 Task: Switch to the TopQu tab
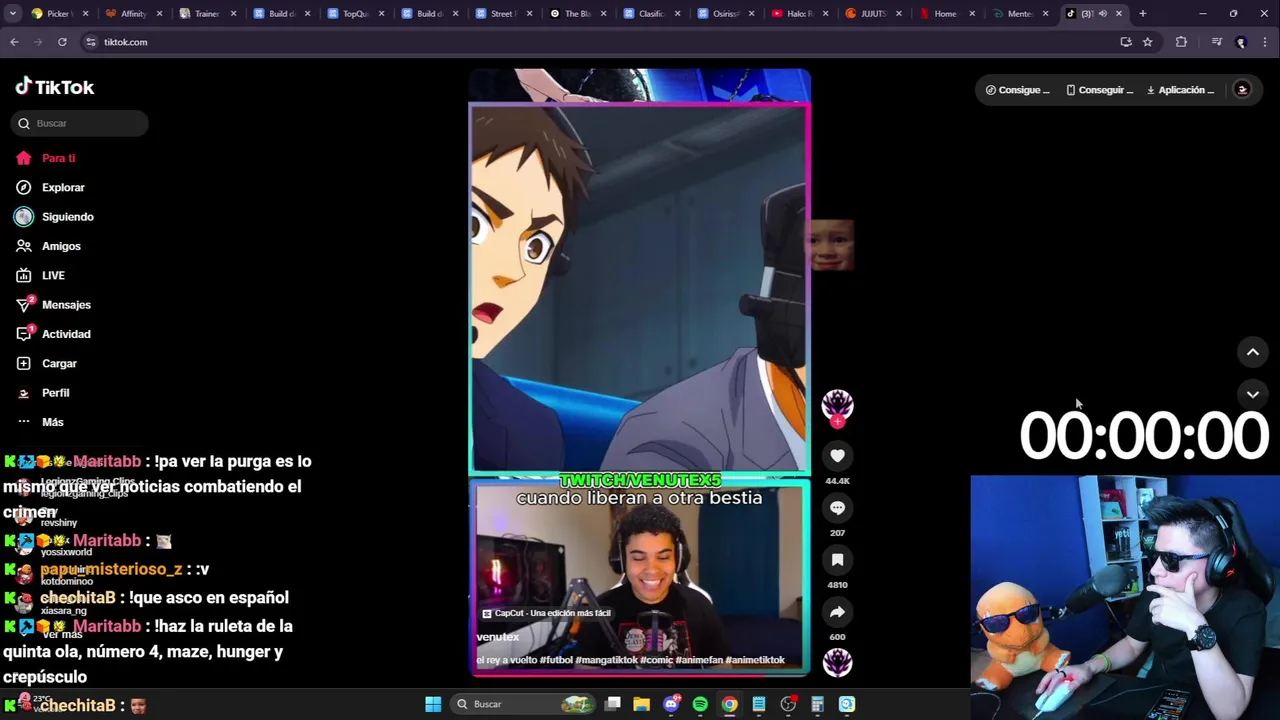(x=355, y=14)
